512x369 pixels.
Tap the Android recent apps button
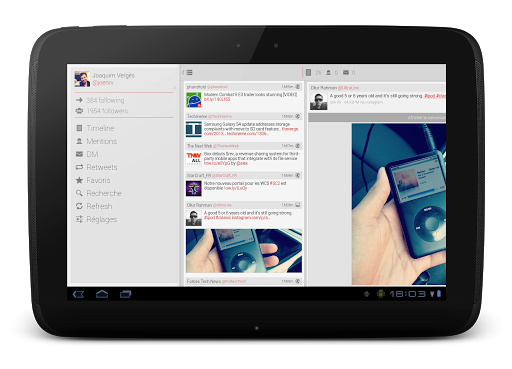tap(126, 294)
